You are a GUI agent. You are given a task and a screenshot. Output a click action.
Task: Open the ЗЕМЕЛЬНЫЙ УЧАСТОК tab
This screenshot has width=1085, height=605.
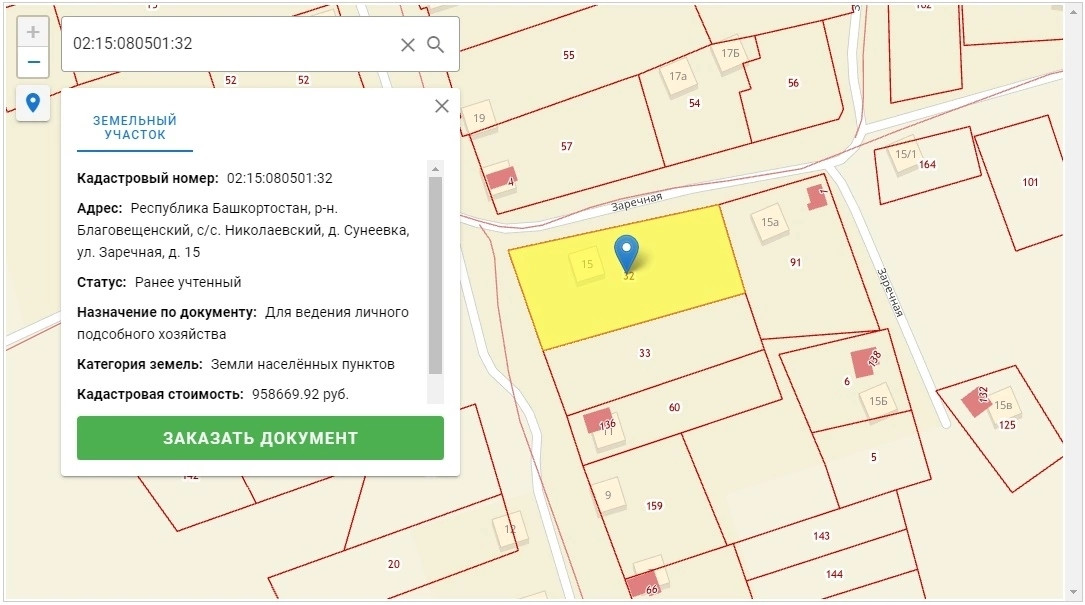coord(135,127)
